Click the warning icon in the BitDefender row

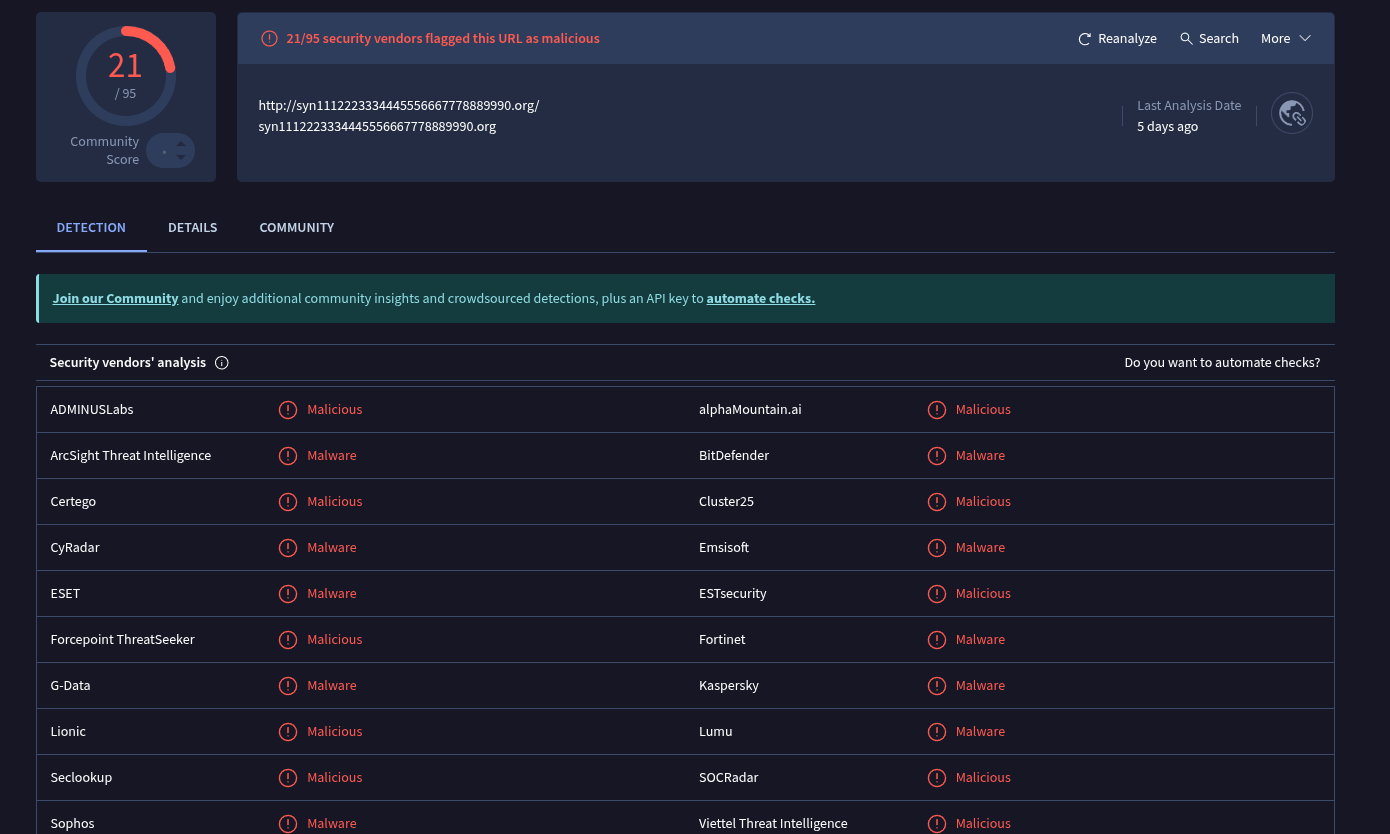pyautogui.click(x=936, y=456)
